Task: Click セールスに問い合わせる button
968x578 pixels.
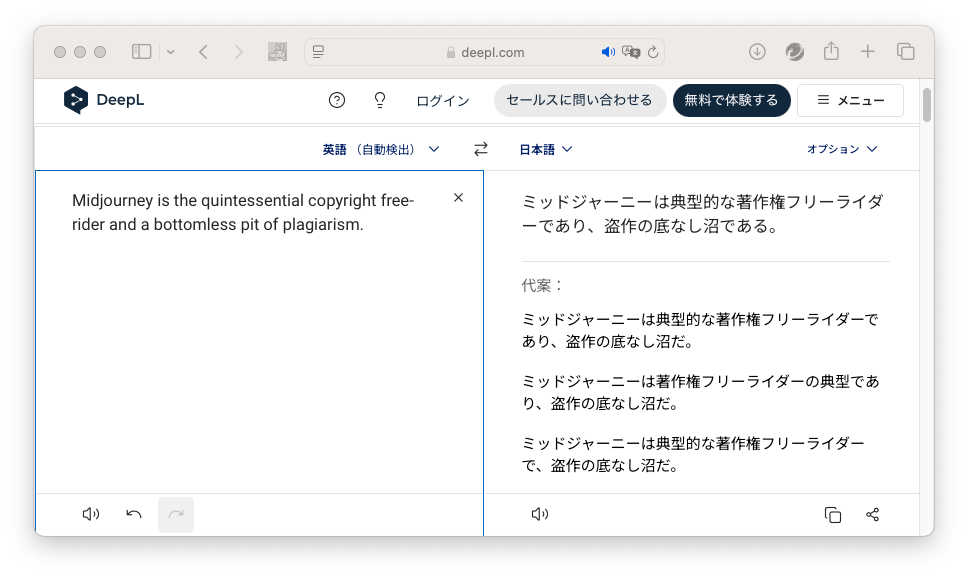Action: (x=579, y=100)
